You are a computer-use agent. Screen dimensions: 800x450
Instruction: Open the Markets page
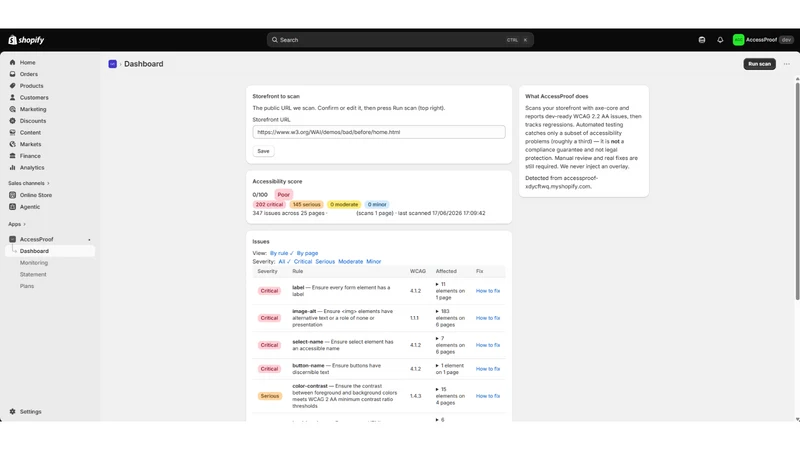click(30, 144)
